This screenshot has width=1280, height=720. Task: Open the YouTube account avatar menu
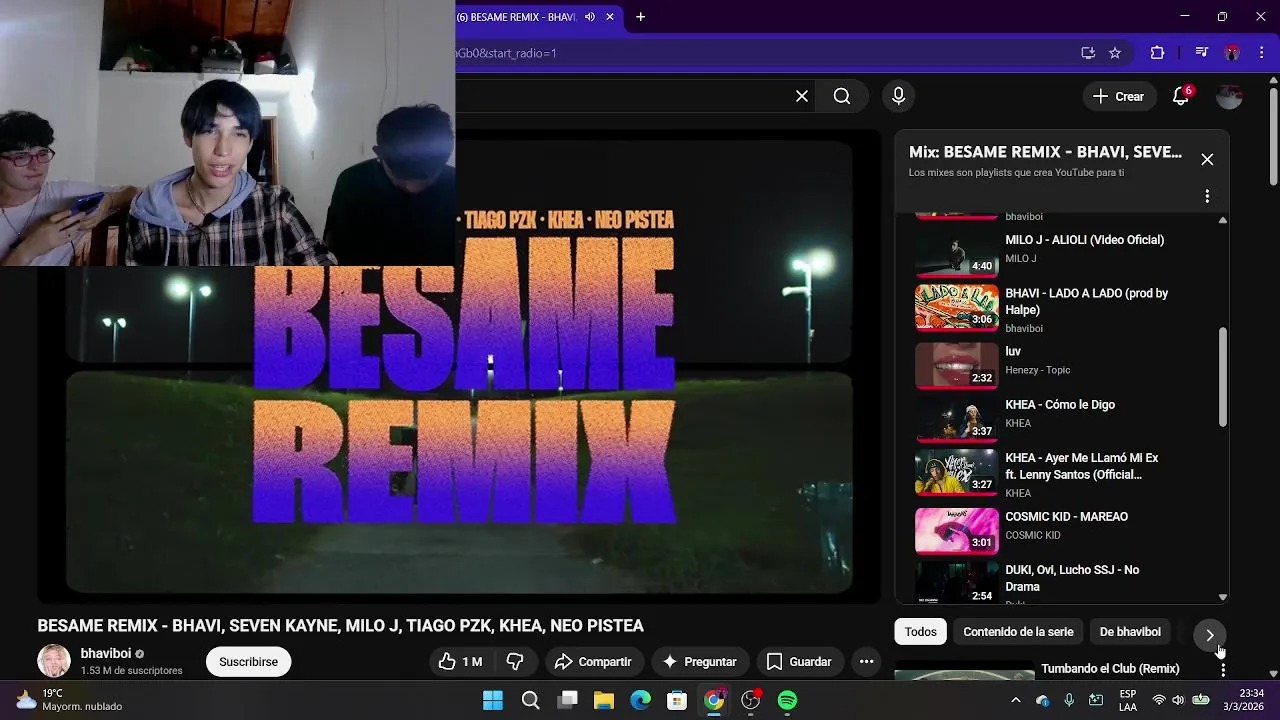[1229, 97]
